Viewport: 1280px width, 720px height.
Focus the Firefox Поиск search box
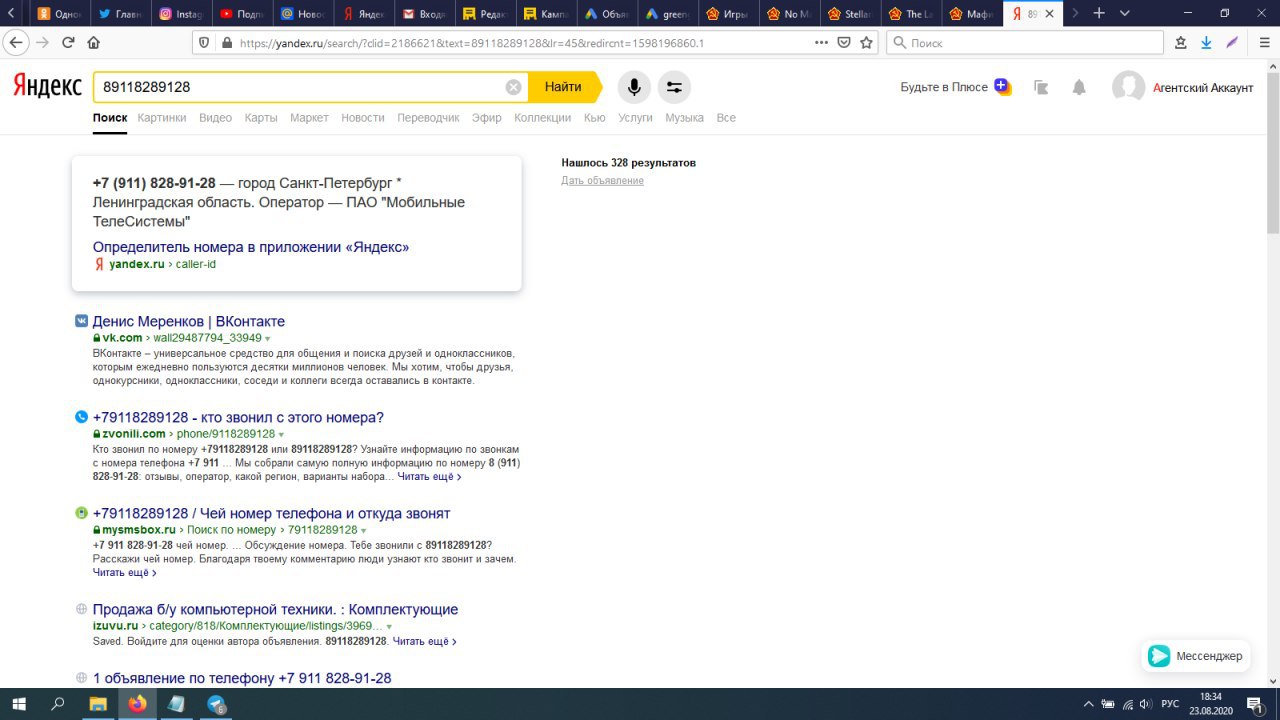tap(1025, 43)
